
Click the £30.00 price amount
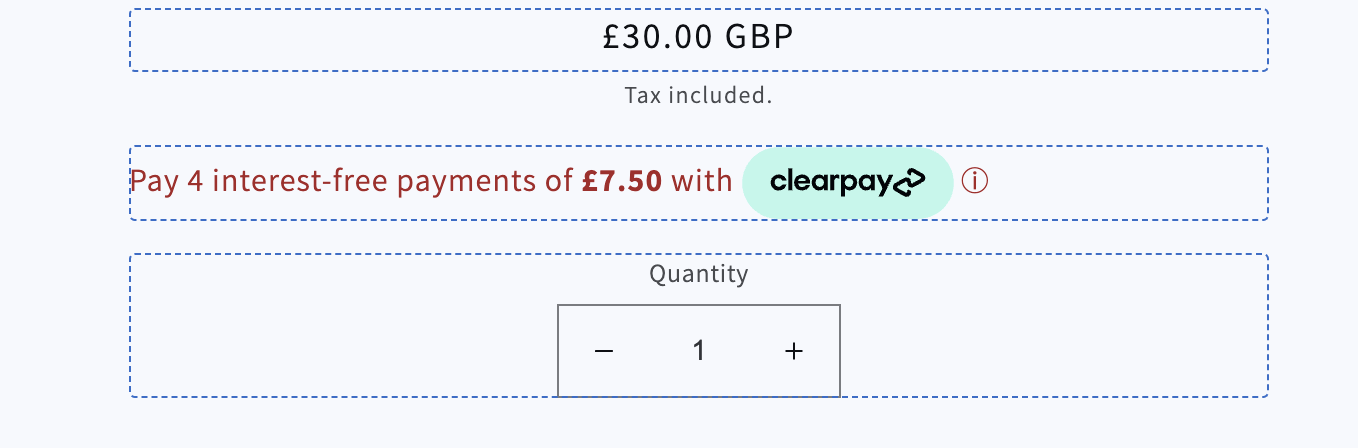(657, 37)
